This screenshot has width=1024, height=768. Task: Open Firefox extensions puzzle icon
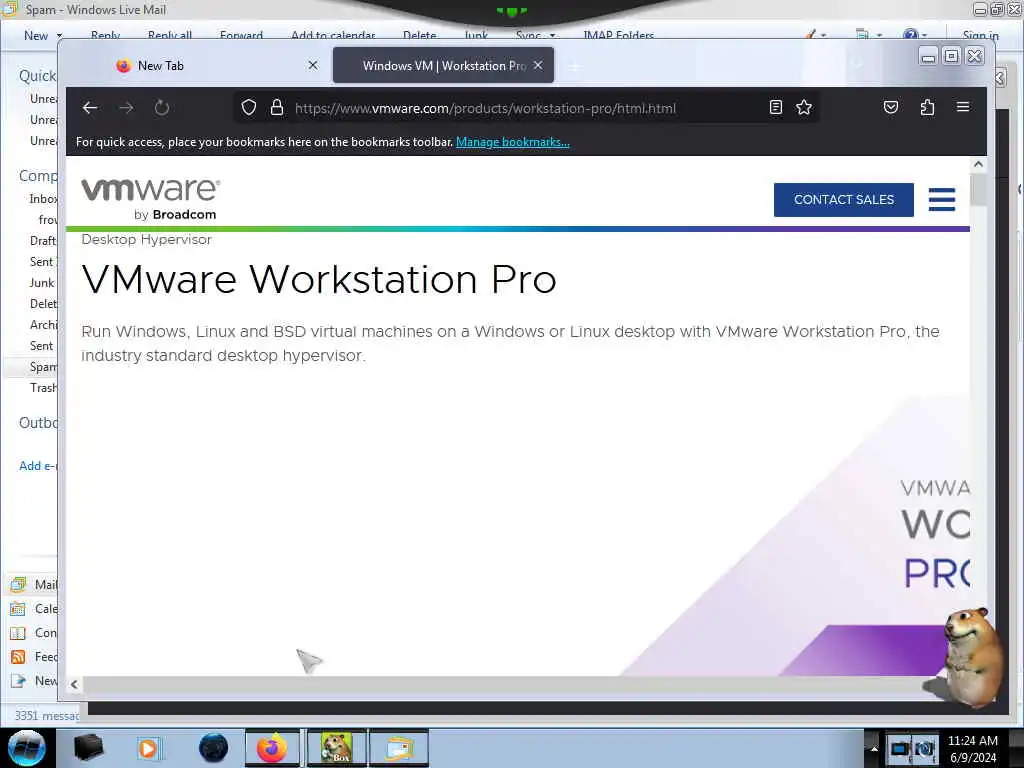click(x=927, y=108)
